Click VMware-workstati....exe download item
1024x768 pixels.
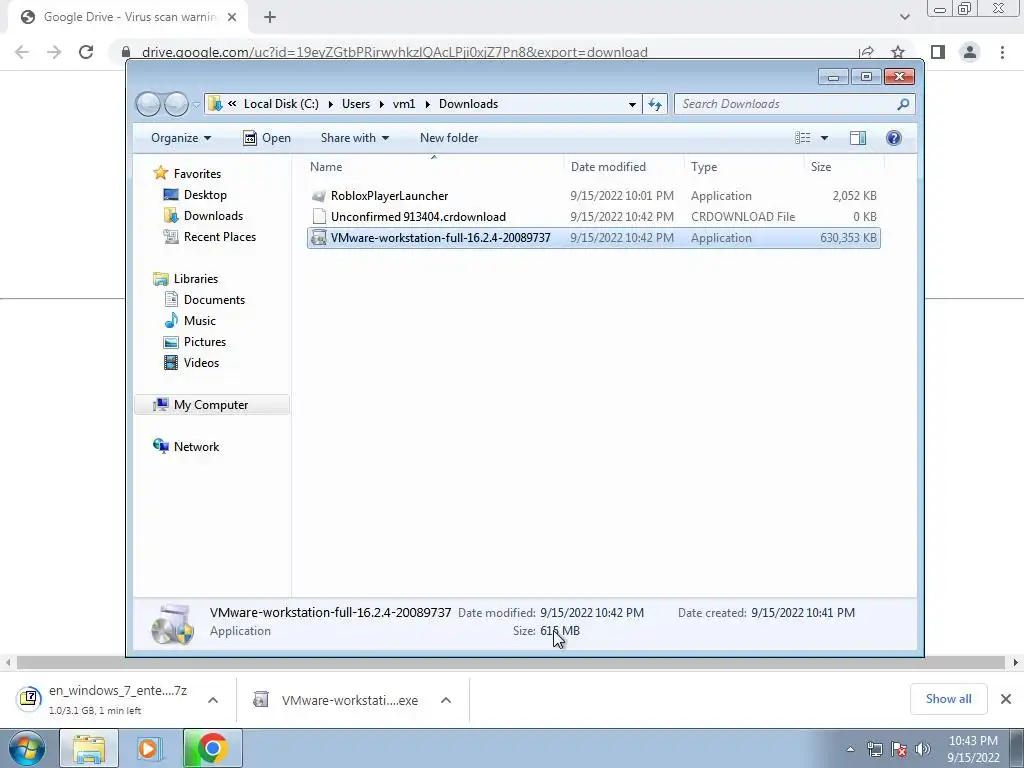click(x=336, y=700)
